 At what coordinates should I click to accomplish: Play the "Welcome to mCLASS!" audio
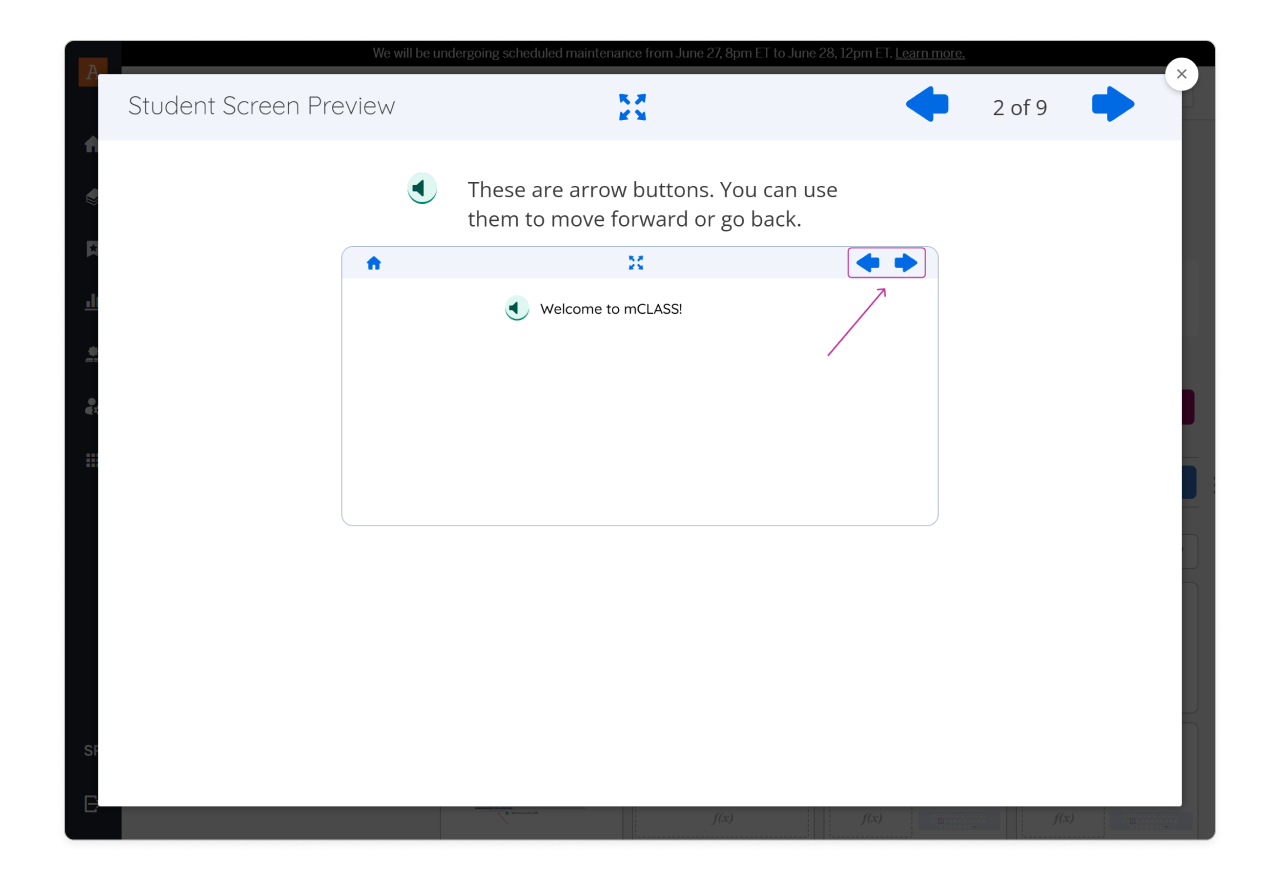(x=516, y=309)
